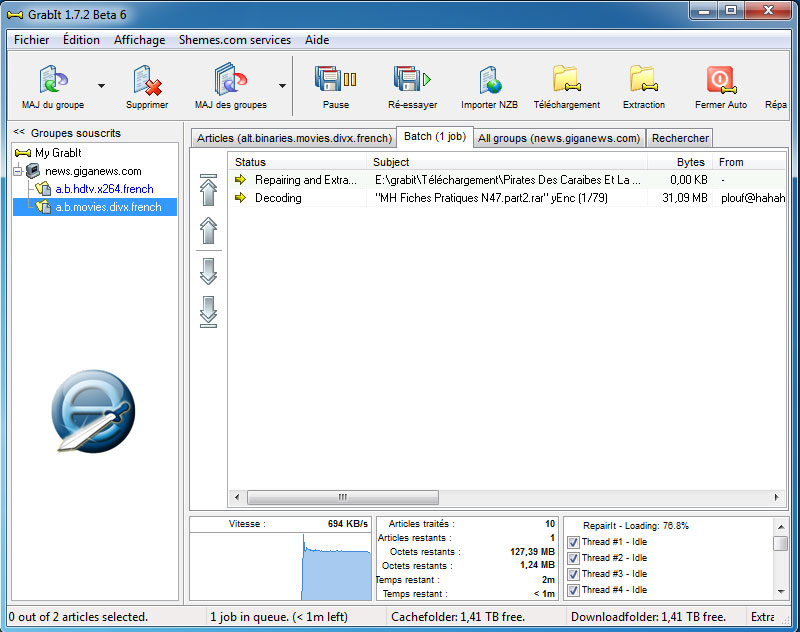The image size is (800, 632).
Task: Toggle Thread #3 checkbox
Action: (573, 574)
